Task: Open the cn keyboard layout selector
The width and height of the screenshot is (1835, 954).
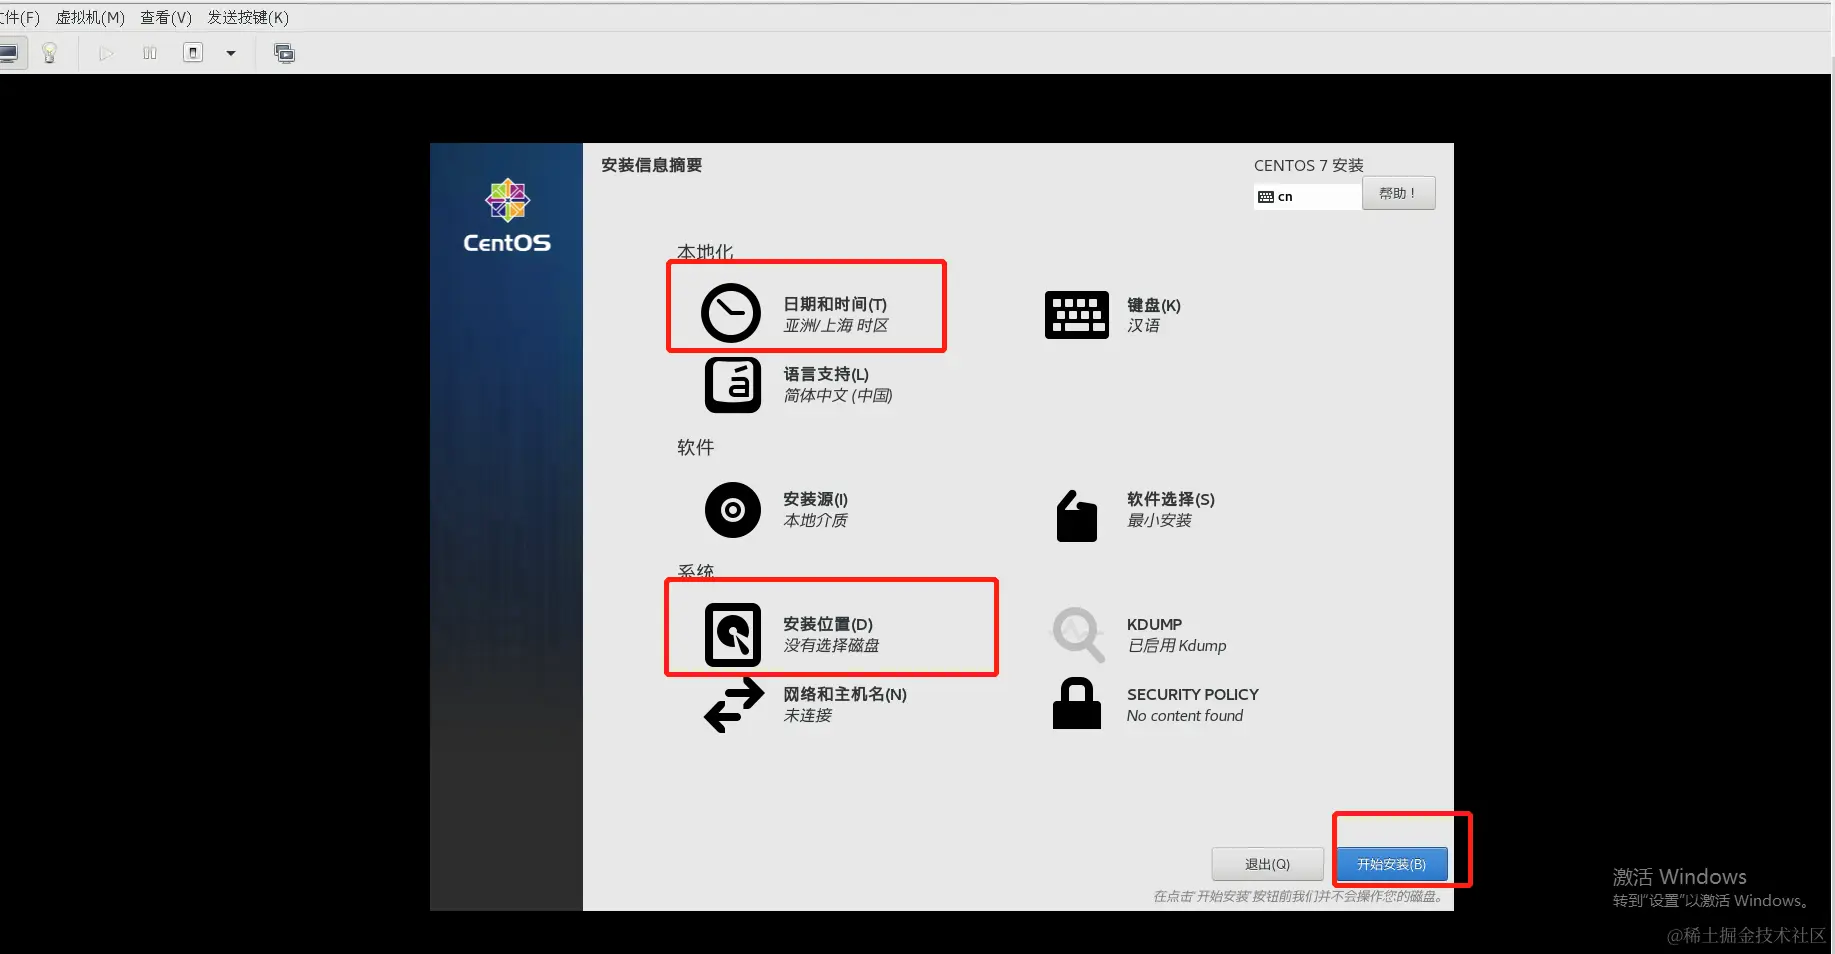Action: [1306, 196]
